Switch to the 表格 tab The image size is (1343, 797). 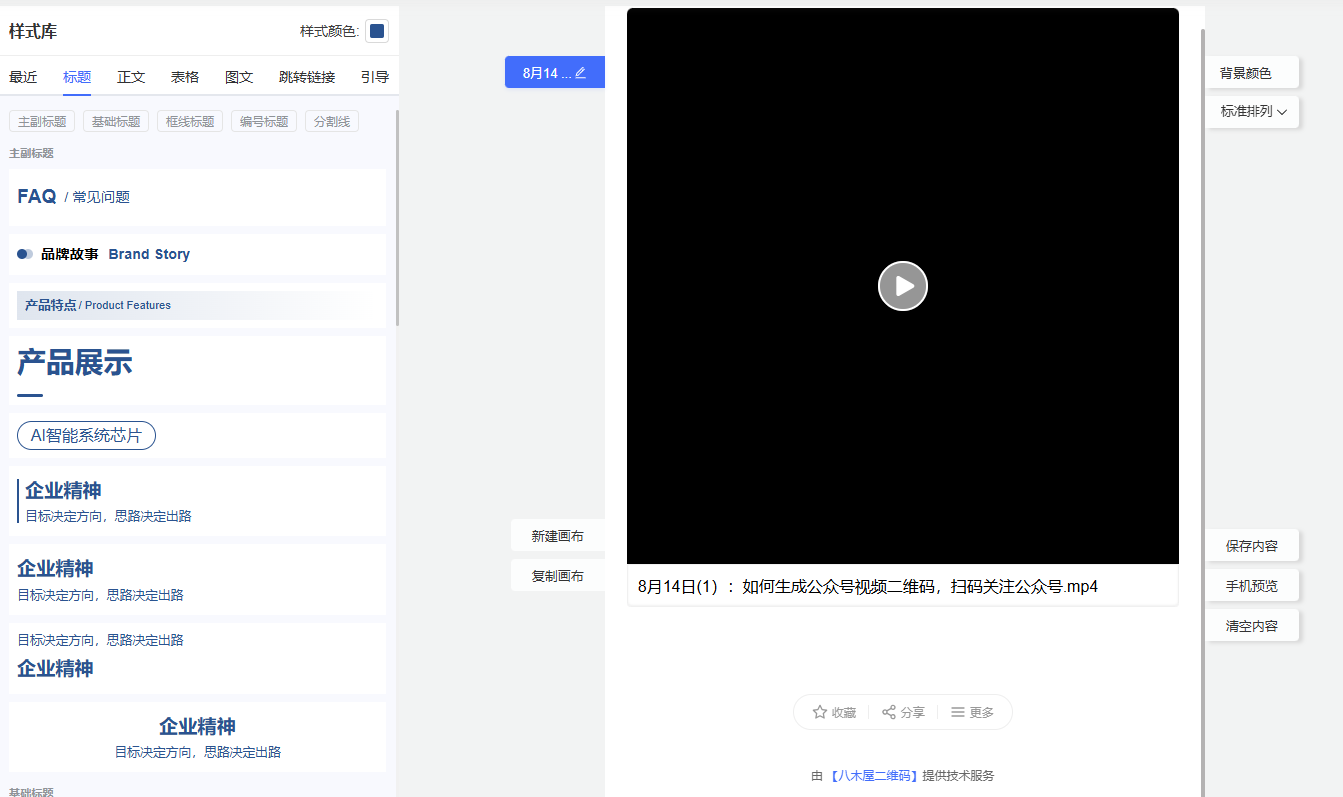click(x=185, y=77)
